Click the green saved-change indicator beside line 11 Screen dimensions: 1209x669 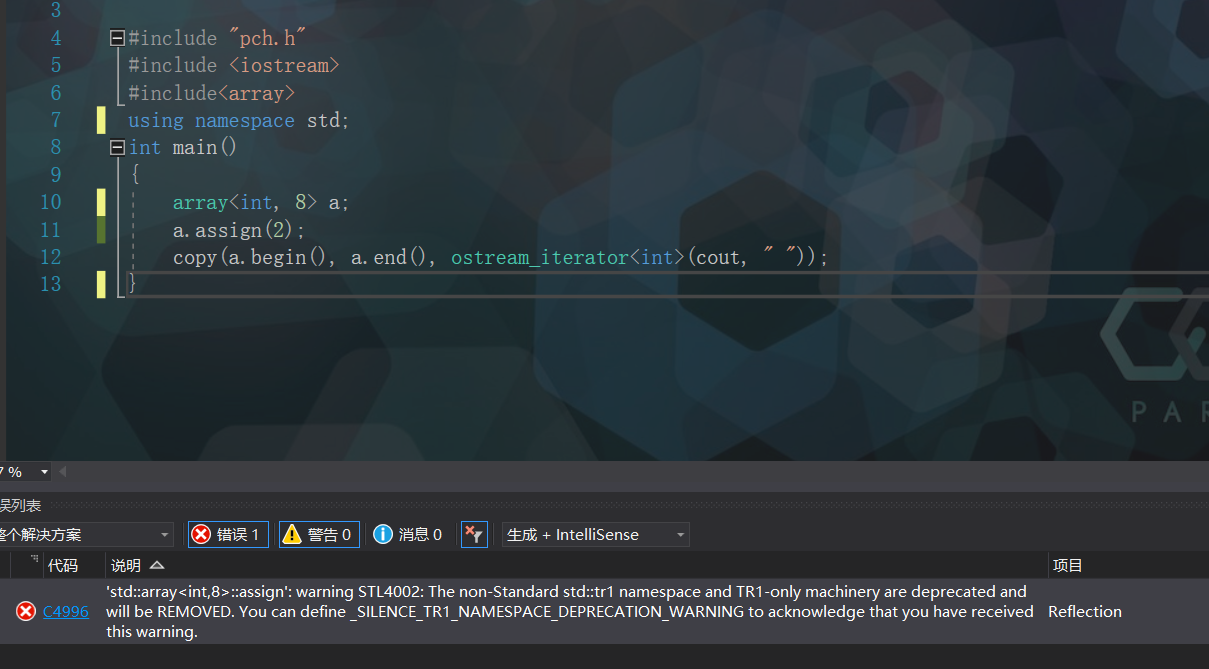tap(101, 229)
